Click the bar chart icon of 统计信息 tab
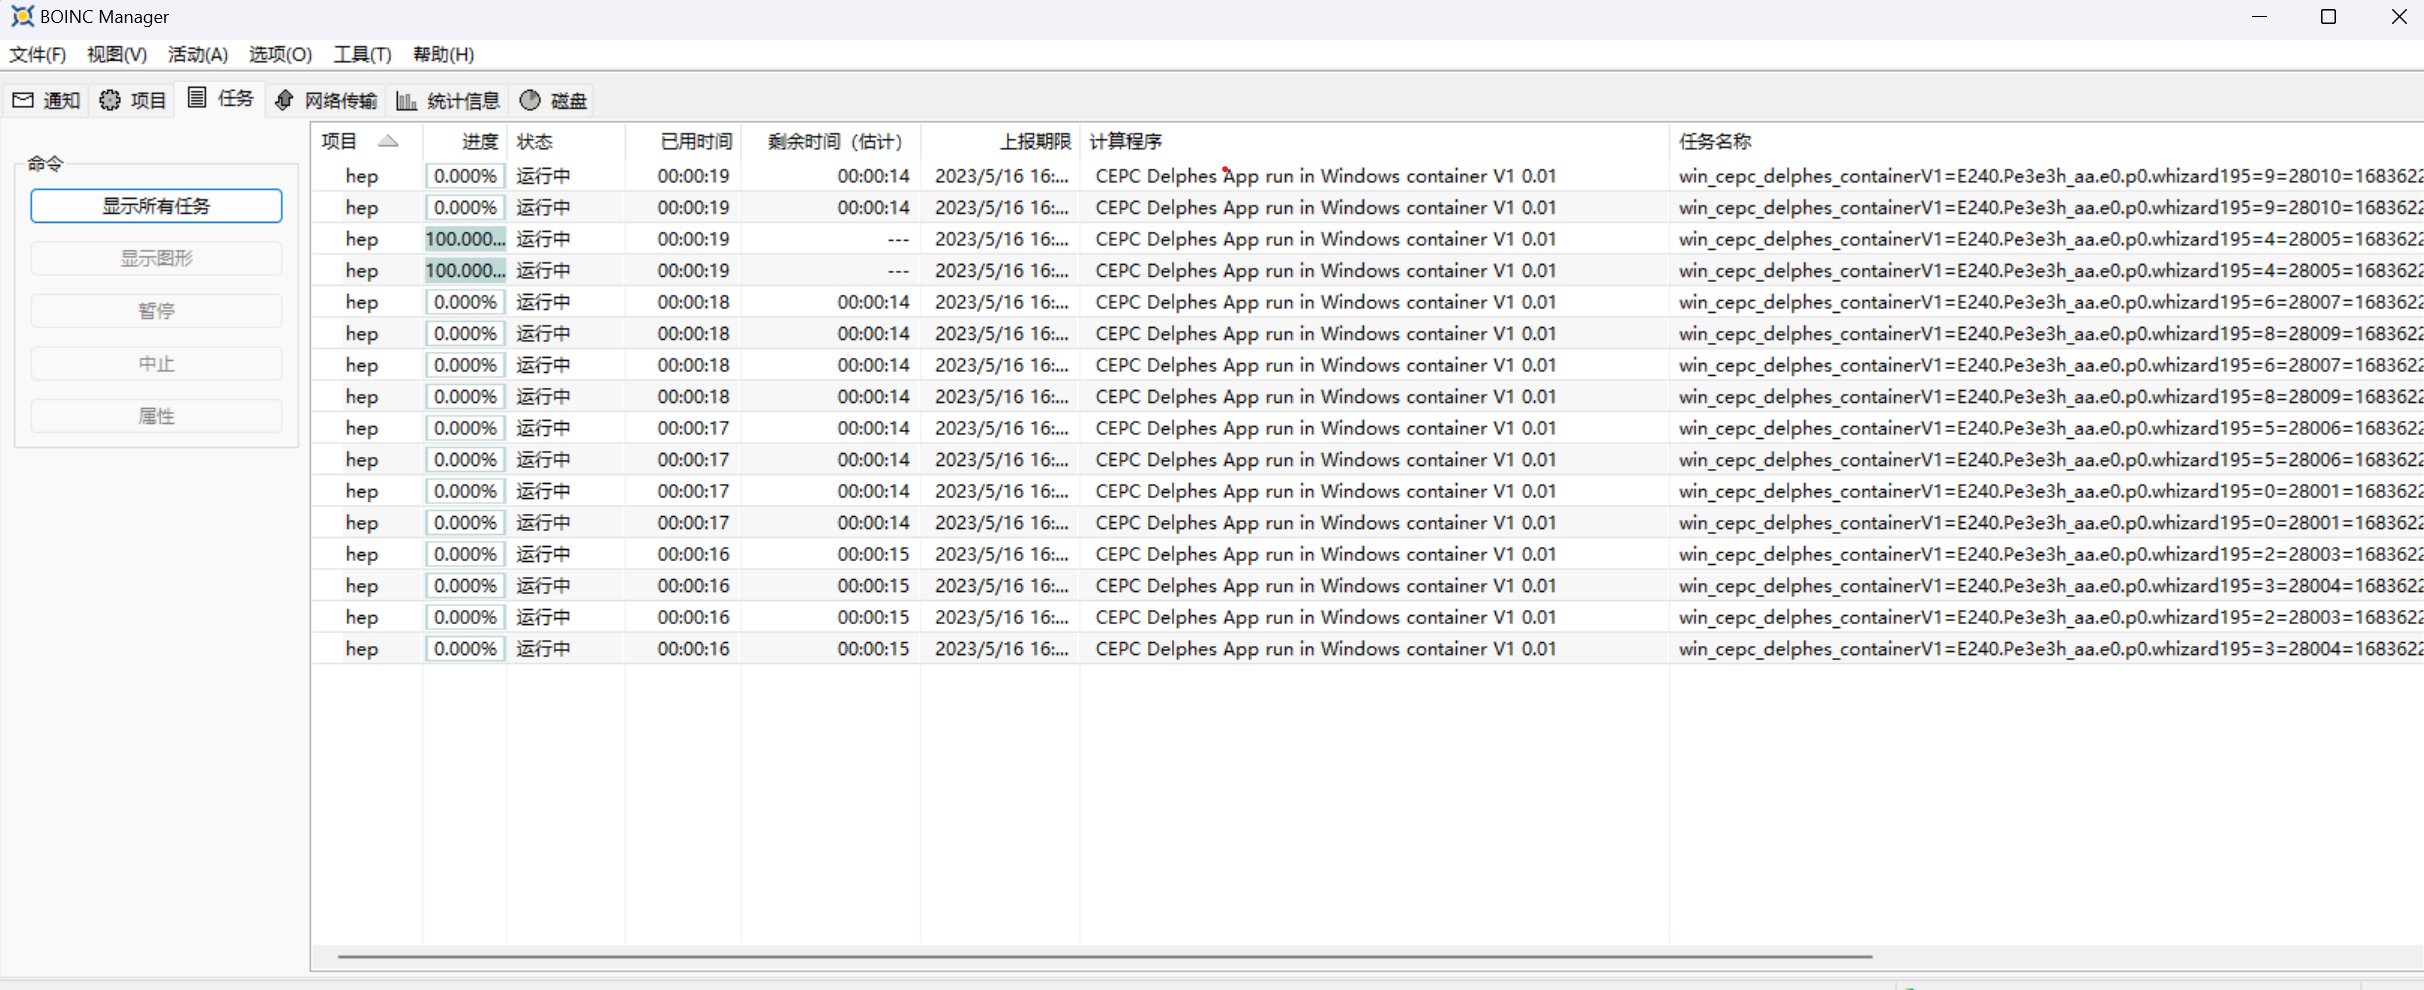The height and width of the screenshot is (990, 2424). tap(406, 100)
